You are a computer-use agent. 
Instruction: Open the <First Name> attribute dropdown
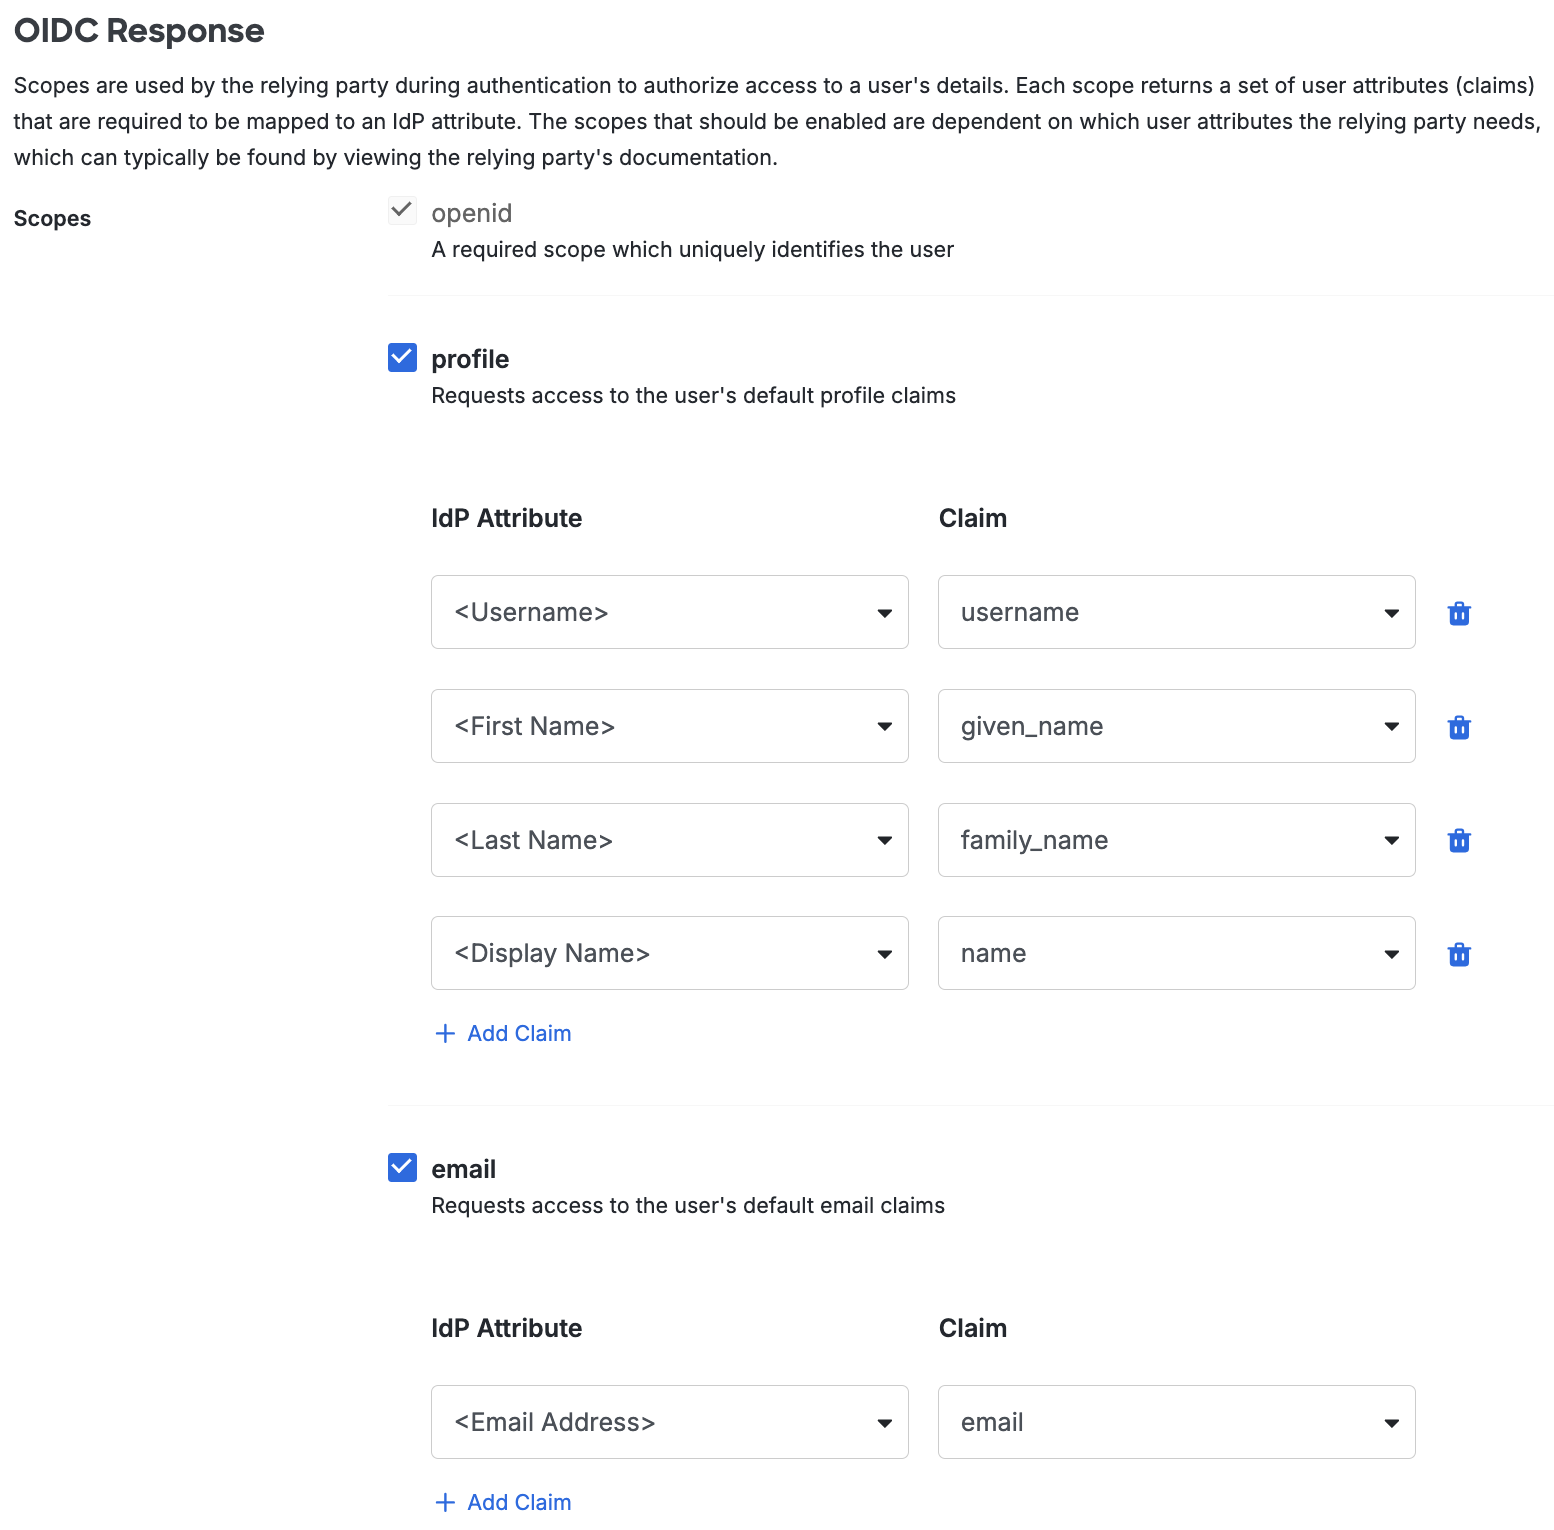(884, 726)
